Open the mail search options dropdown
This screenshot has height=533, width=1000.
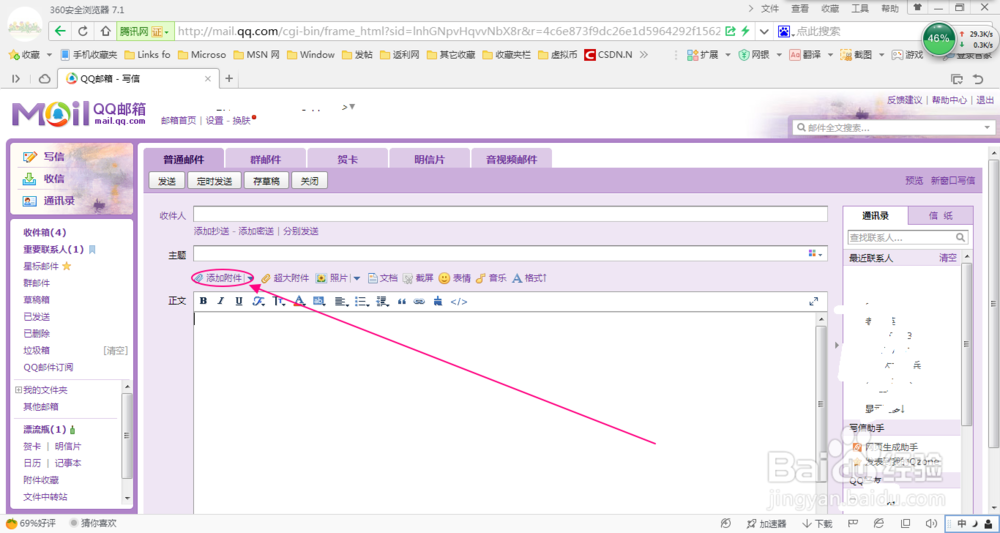[x=986, y=128]
